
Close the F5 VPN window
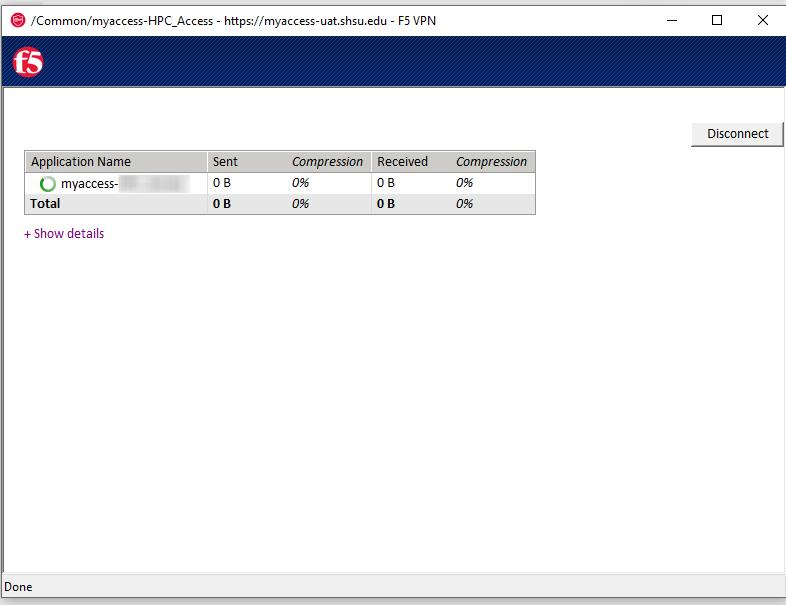[762, 20]
